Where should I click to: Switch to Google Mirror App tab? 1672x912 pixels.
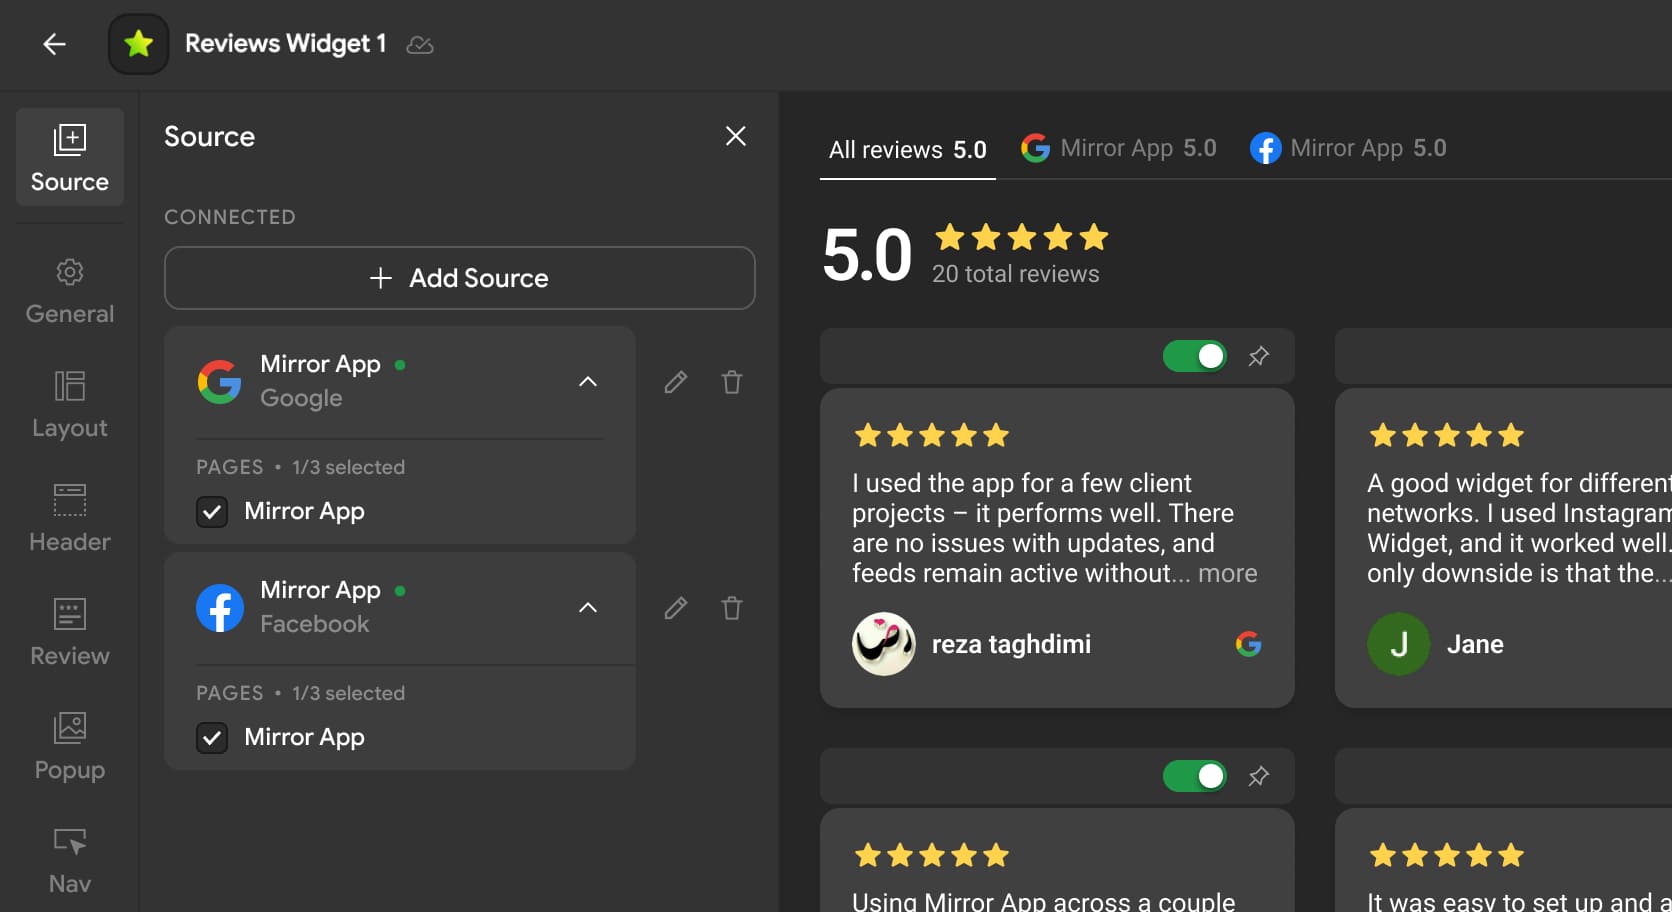(x=1119, y=148)
